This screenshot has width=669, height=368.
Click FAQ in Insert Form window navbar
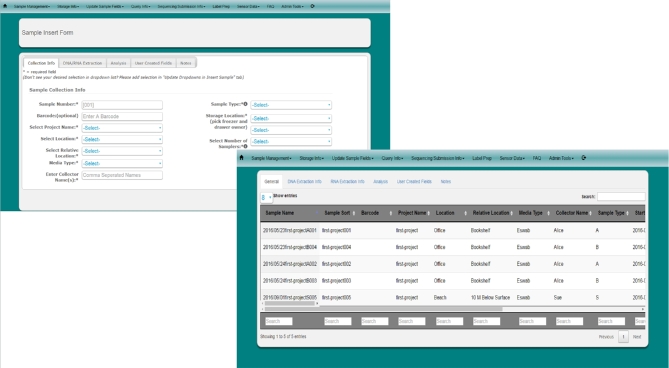coord(271,6)
